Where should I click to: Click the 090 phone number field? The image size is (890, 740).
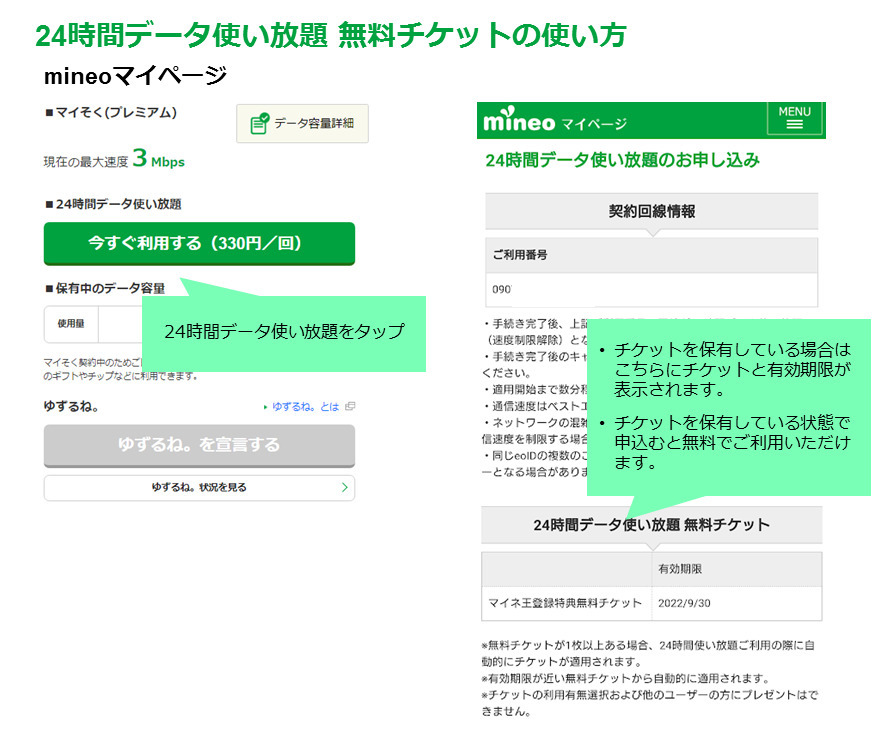point(651,290)
